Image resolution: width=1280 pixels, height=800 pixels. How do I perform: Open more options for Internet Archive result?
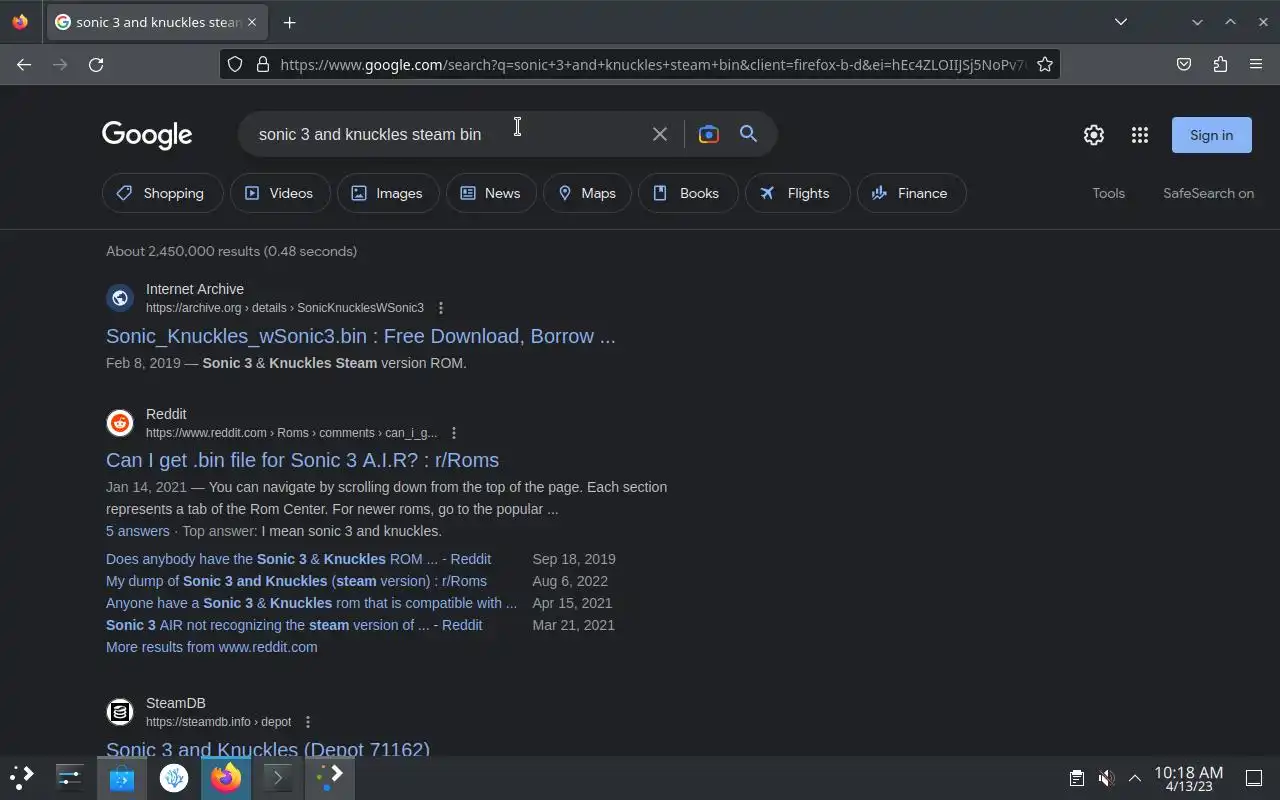coord(441,308)
